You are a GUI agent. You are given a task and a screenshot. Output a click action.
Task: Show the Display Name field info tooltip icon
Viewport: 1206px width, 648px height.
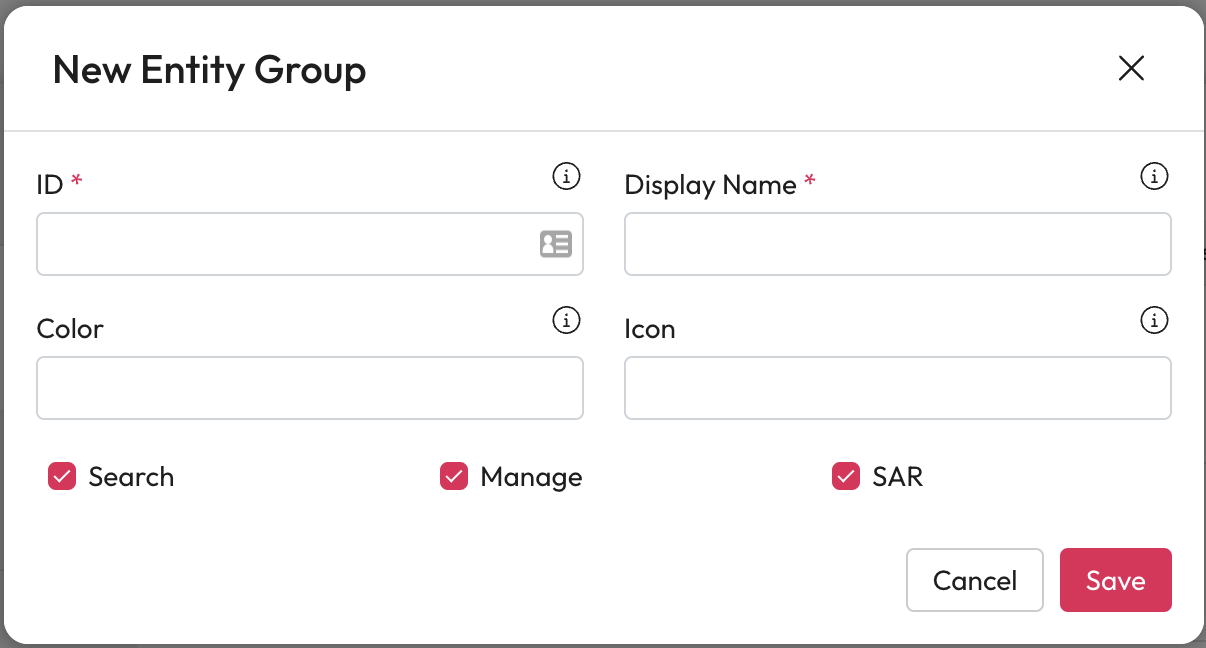(1154, 177)
